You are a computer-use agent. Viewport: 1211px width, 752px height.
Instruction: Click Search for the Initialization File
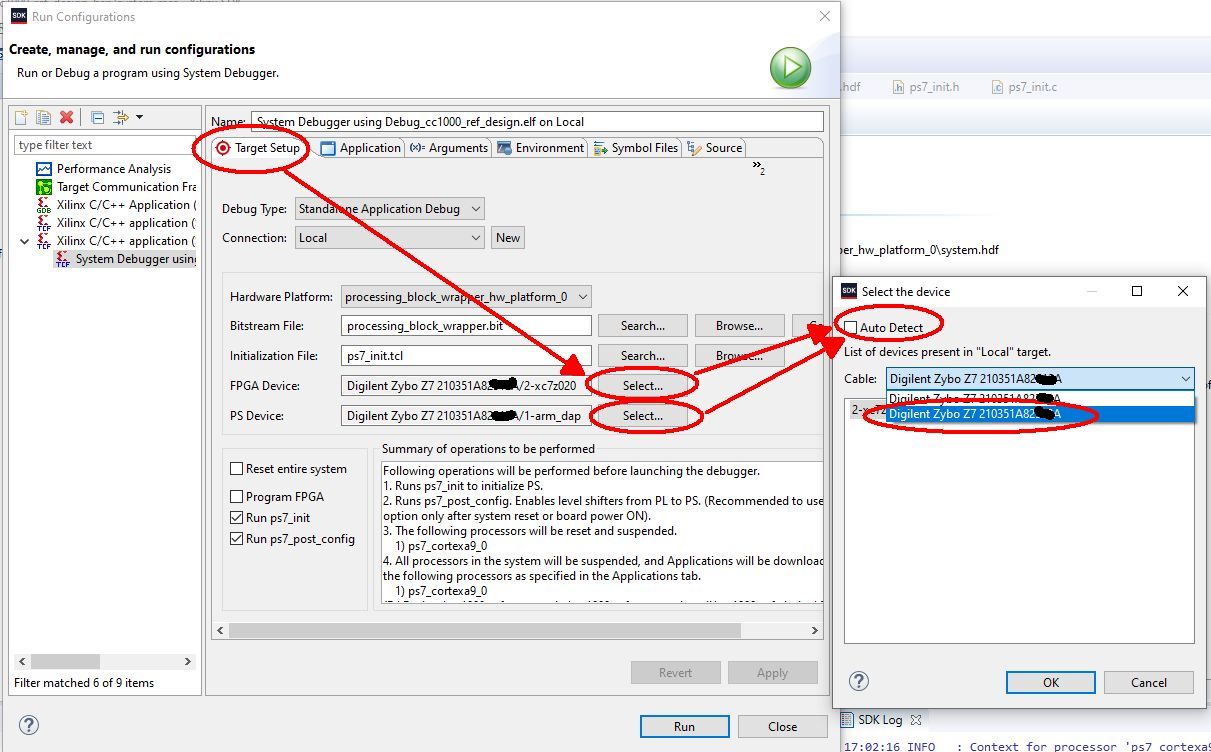(643, 356)
